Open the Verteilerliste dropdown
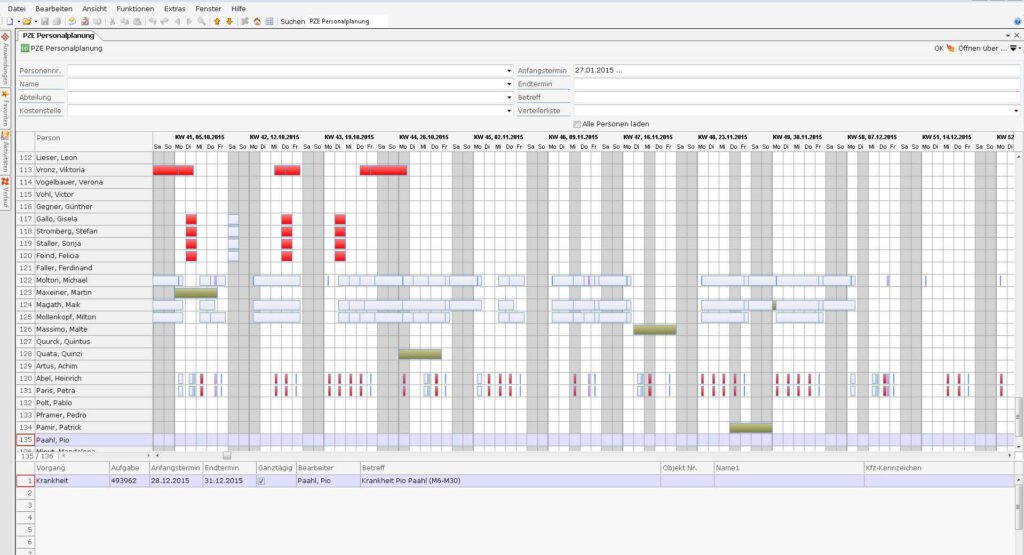The width and height of the screenshot is (1024, 555). point(1016,111)
